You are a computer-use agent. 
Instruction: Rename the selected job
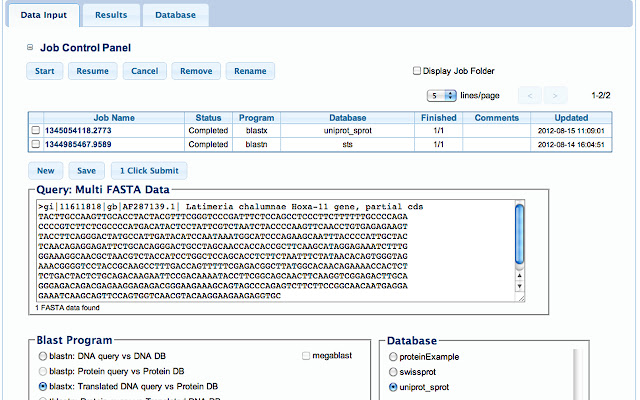251,71
